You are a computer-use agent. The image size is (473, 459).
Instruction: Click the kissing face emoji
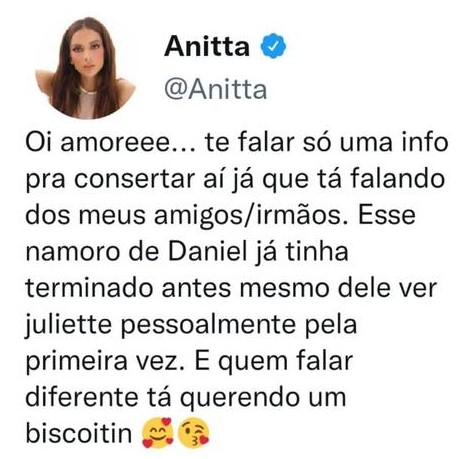click(x=194, y=433)
